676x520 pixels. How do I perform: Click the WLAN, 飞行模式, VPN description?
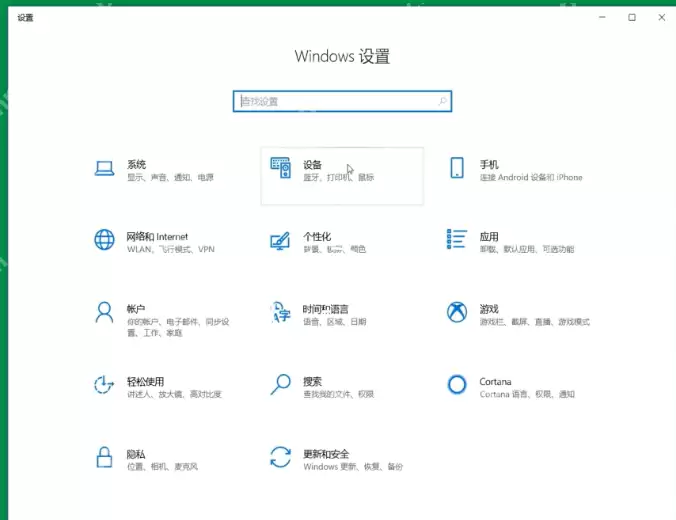pos(171,249)
